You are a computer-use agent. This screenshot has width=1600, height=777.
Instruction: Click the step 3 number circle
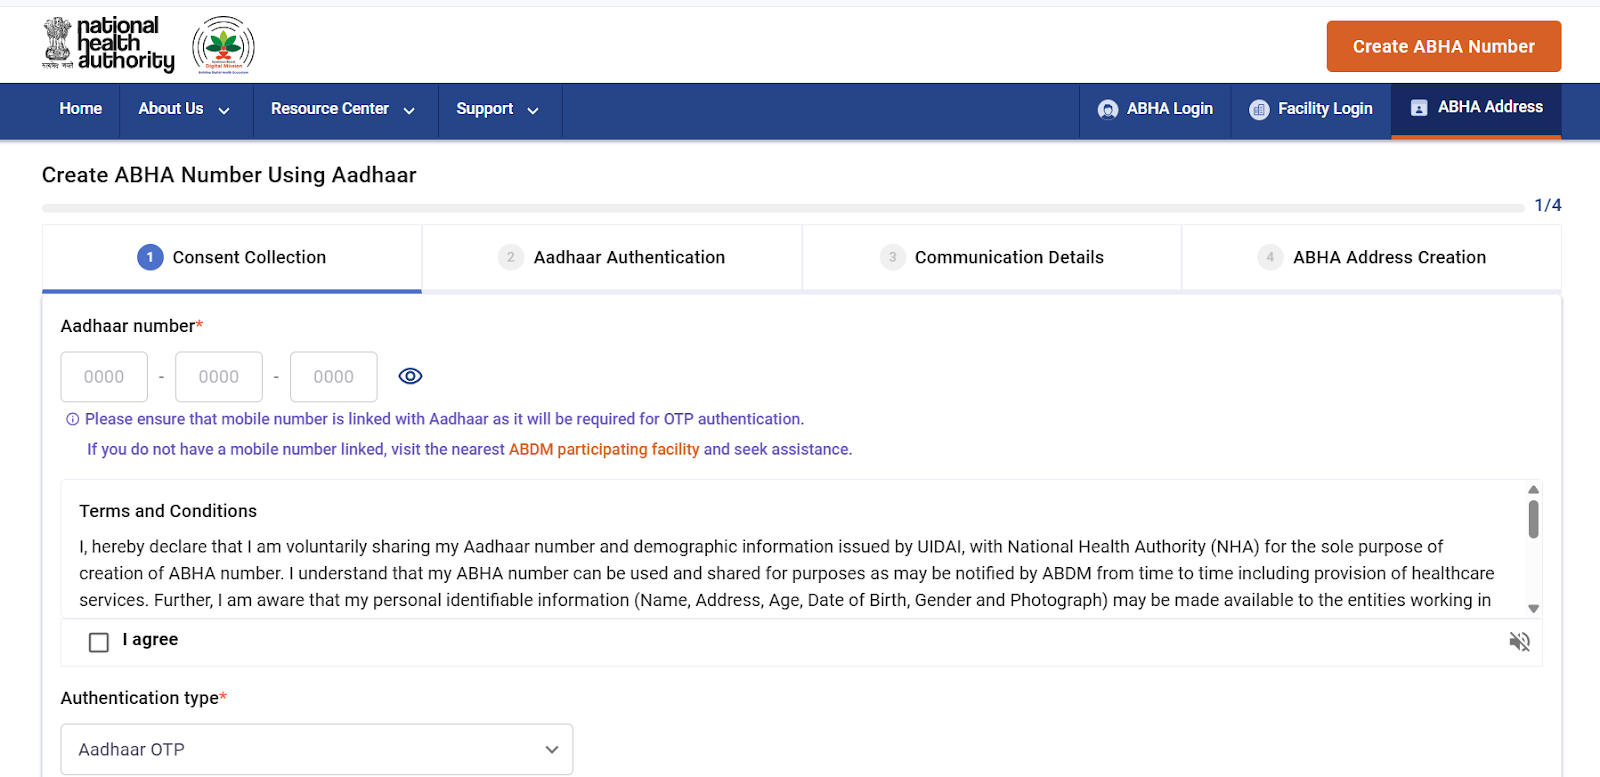click(x=892, y=257)
